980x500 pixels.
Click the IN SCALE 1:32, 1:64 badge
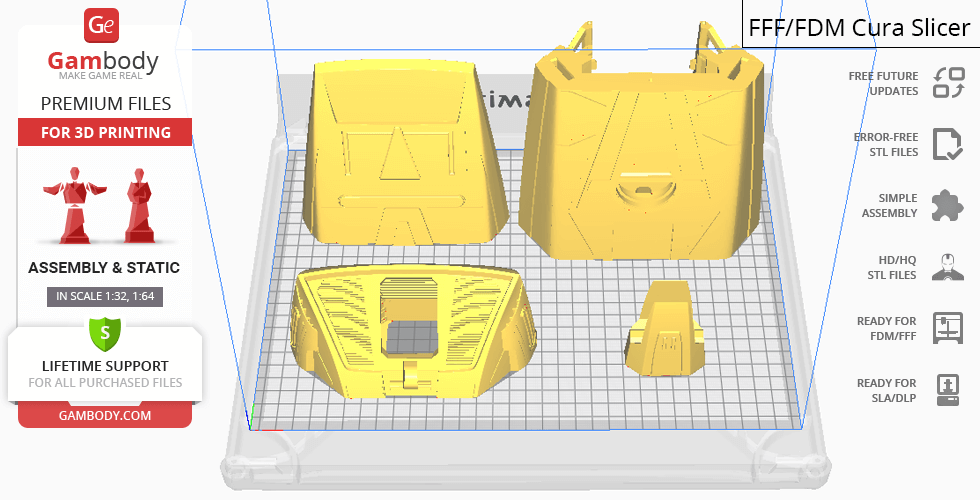[105, 296]
